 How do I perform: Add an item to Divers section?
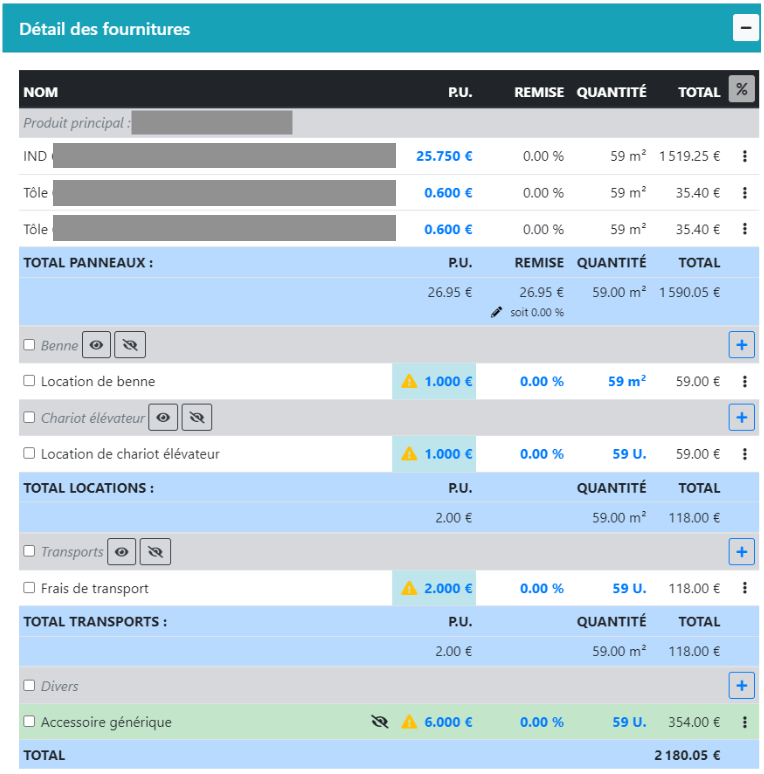(x=741, y=686)
